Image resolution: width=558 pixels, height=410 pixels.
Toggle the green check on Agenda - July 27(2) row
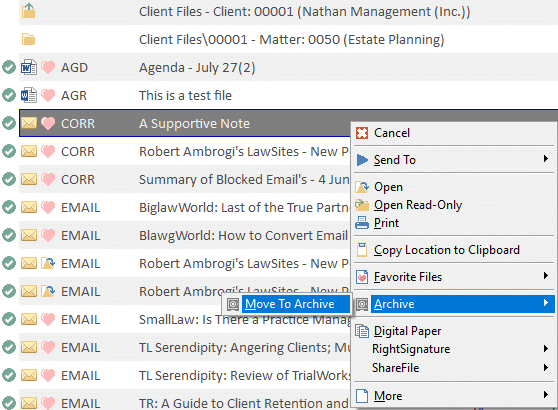coord(9,67)
